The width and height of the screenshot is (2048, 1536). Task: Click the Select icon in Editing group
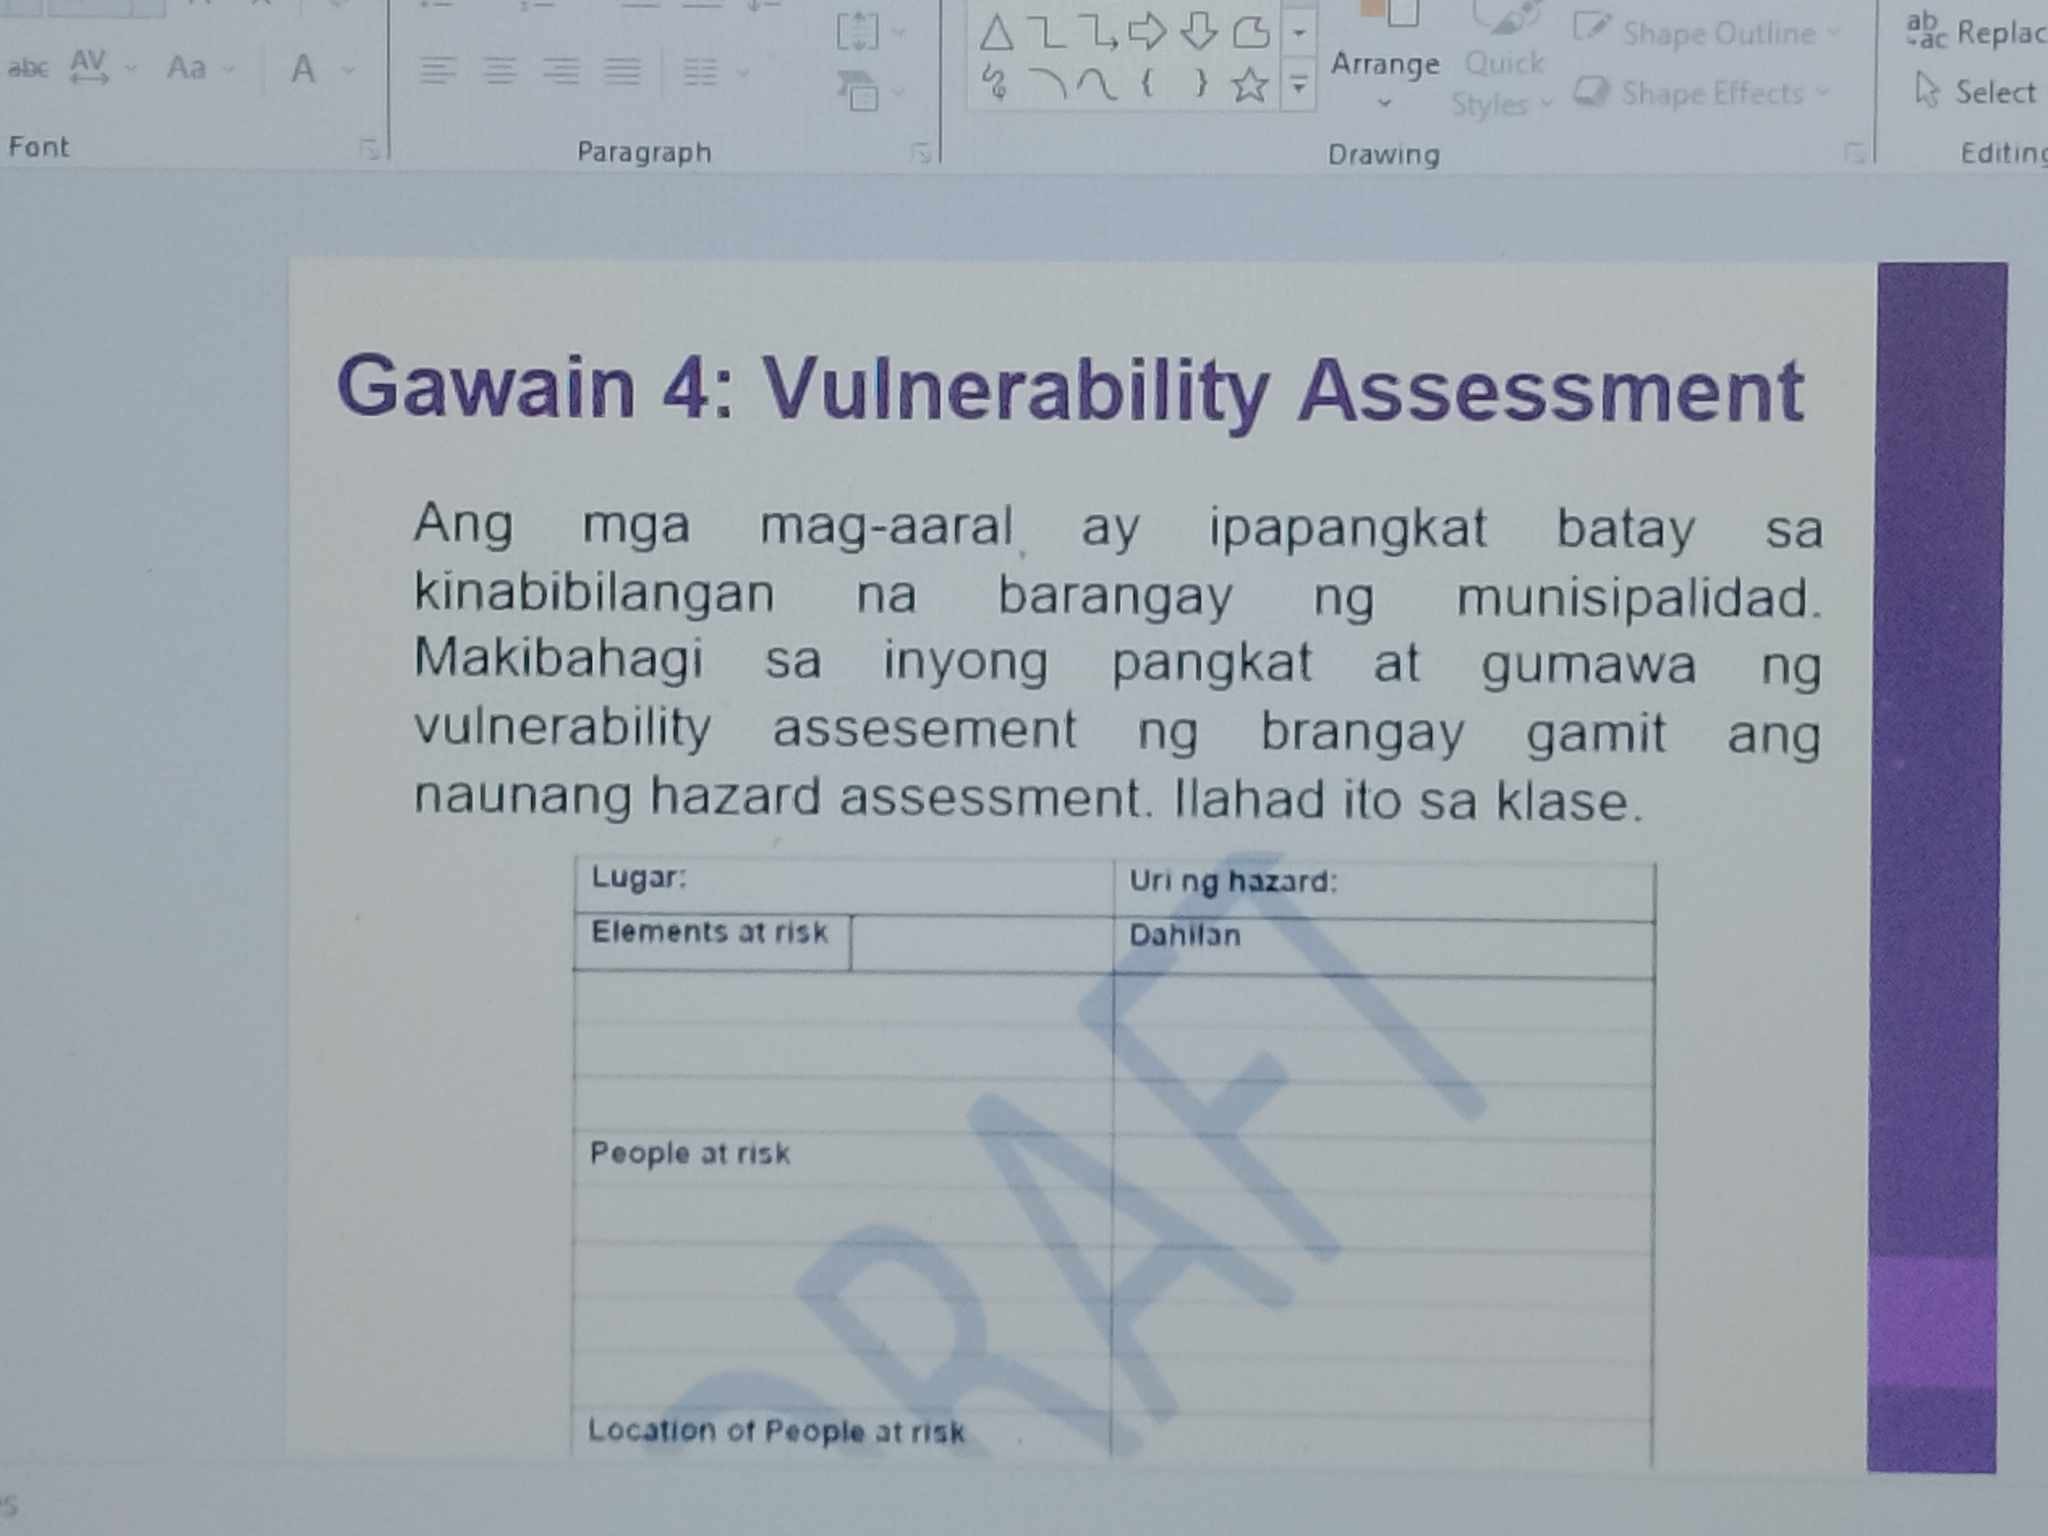click(1927, 87)
